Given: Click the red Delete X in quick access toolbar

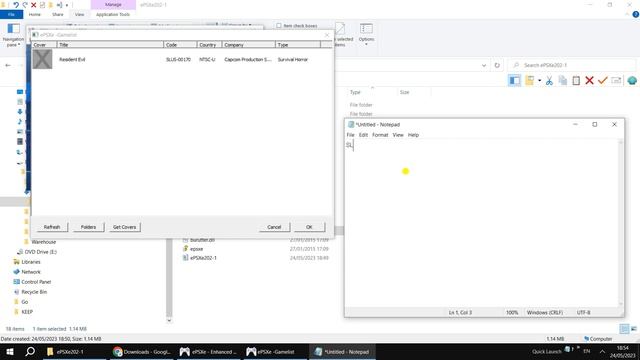Looking at the screenshot, I should (33, 5).
